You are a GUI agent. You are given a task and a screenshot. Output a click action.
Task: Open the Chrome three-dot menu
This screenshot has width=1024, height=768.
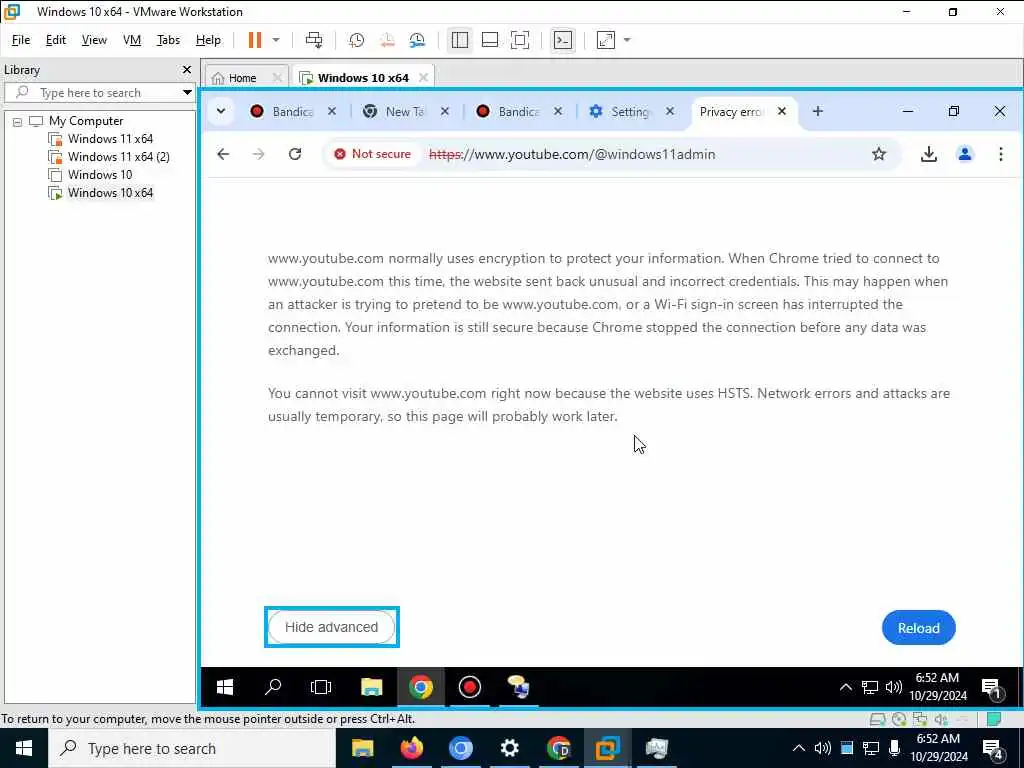(x=1000, y=154)
